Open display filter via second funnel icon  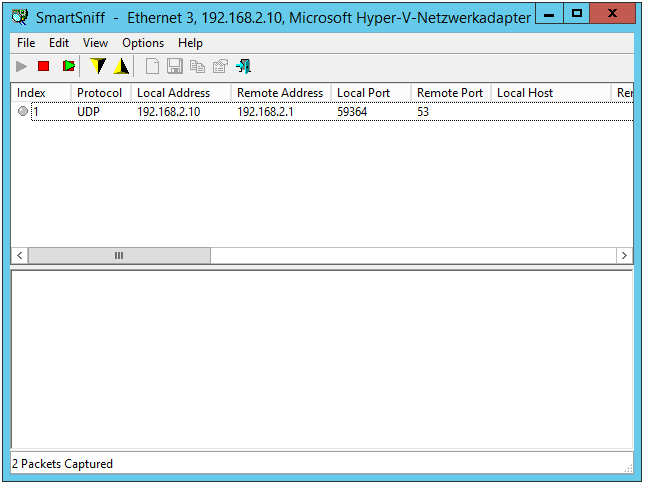tap(121, 66)
